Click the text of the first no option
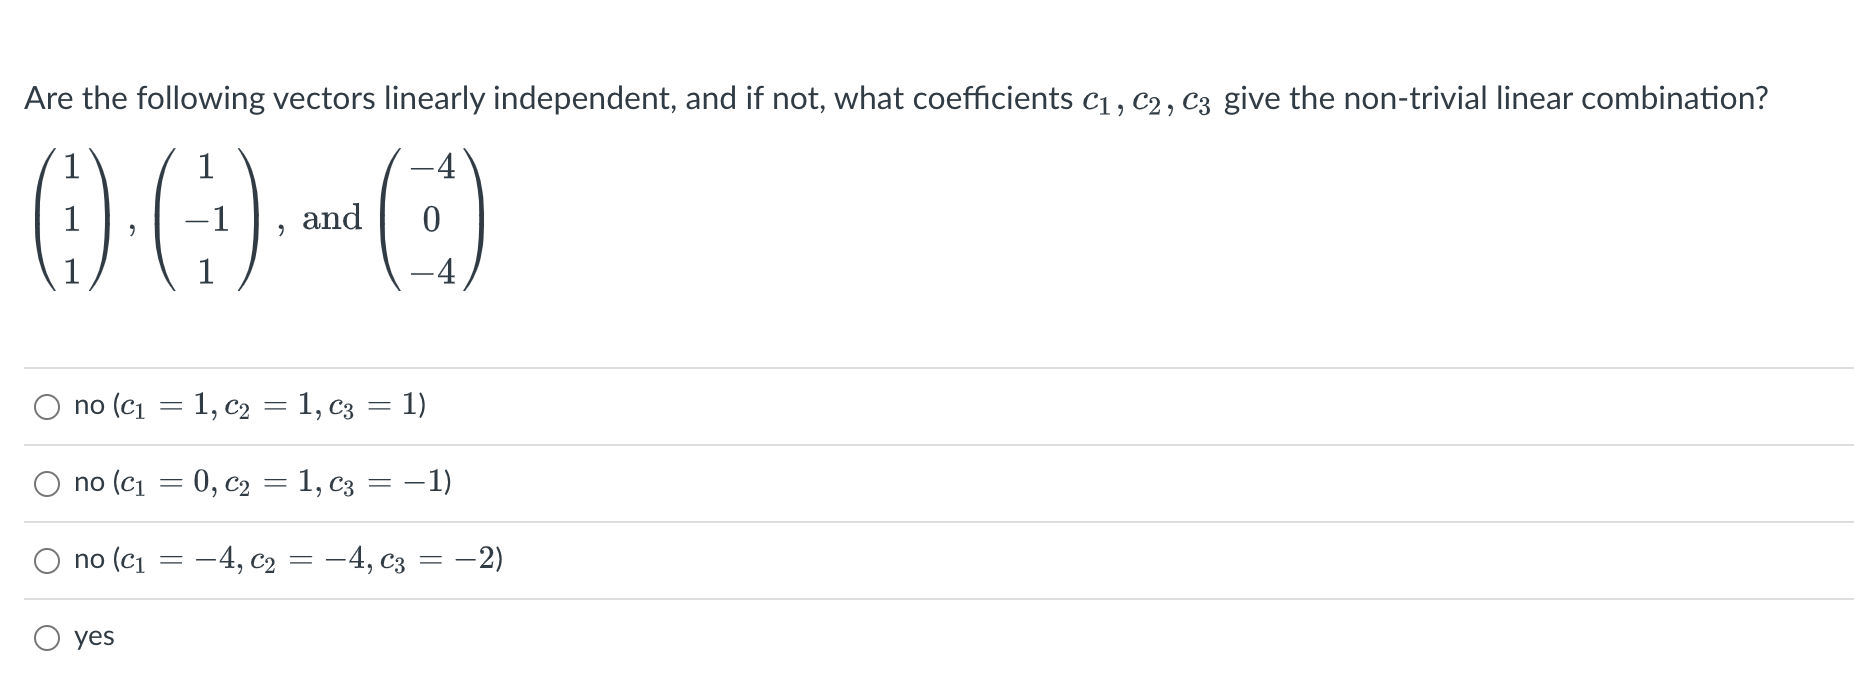Viewport: 1854px width, 690px height. tap(246, 406)
